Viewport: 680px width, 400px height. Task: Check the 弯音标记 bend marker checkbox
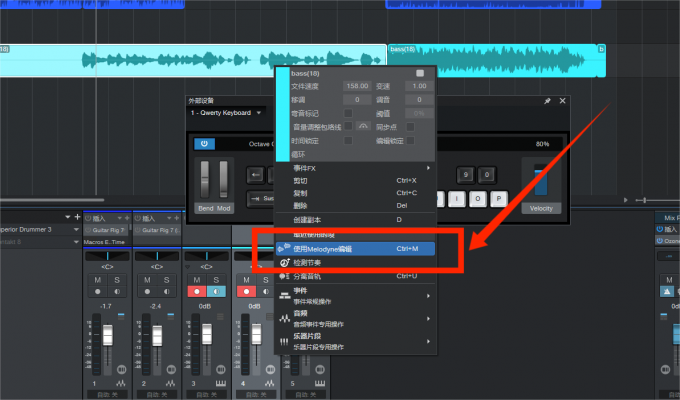click(348, 113)
